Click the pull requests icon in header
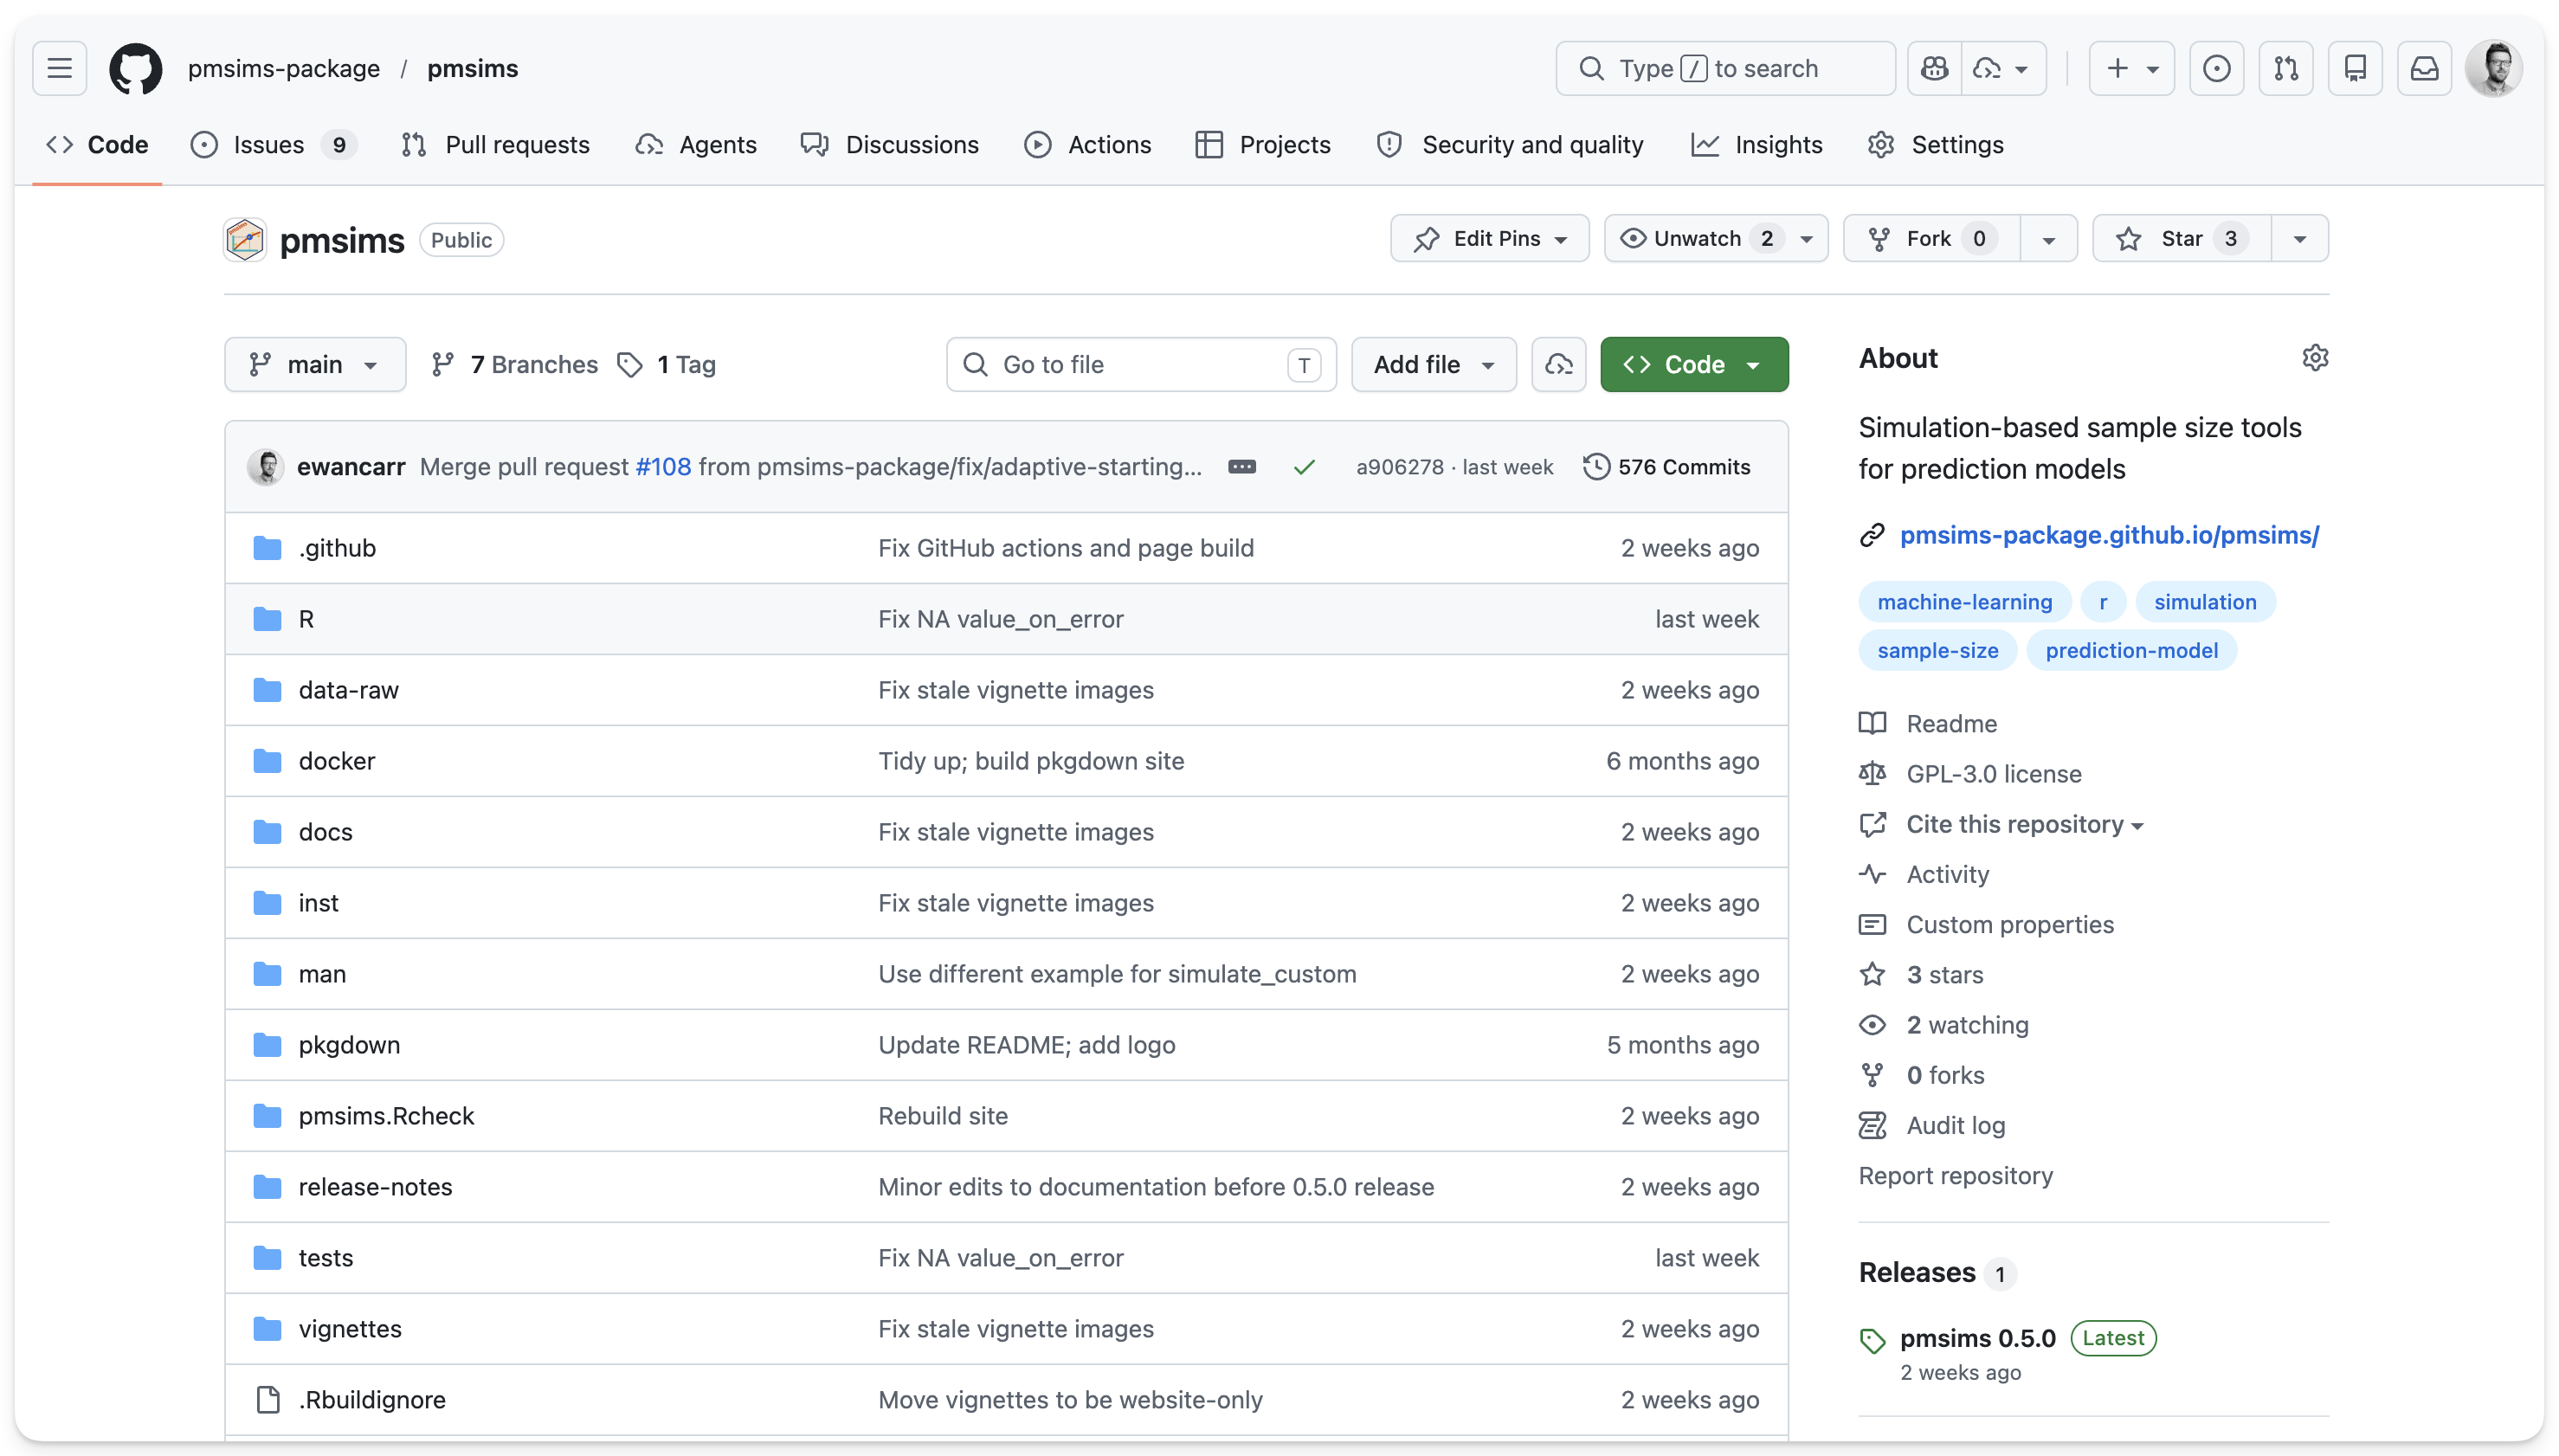This screenshot has width=2559, height=1456. pos(2286,68)
